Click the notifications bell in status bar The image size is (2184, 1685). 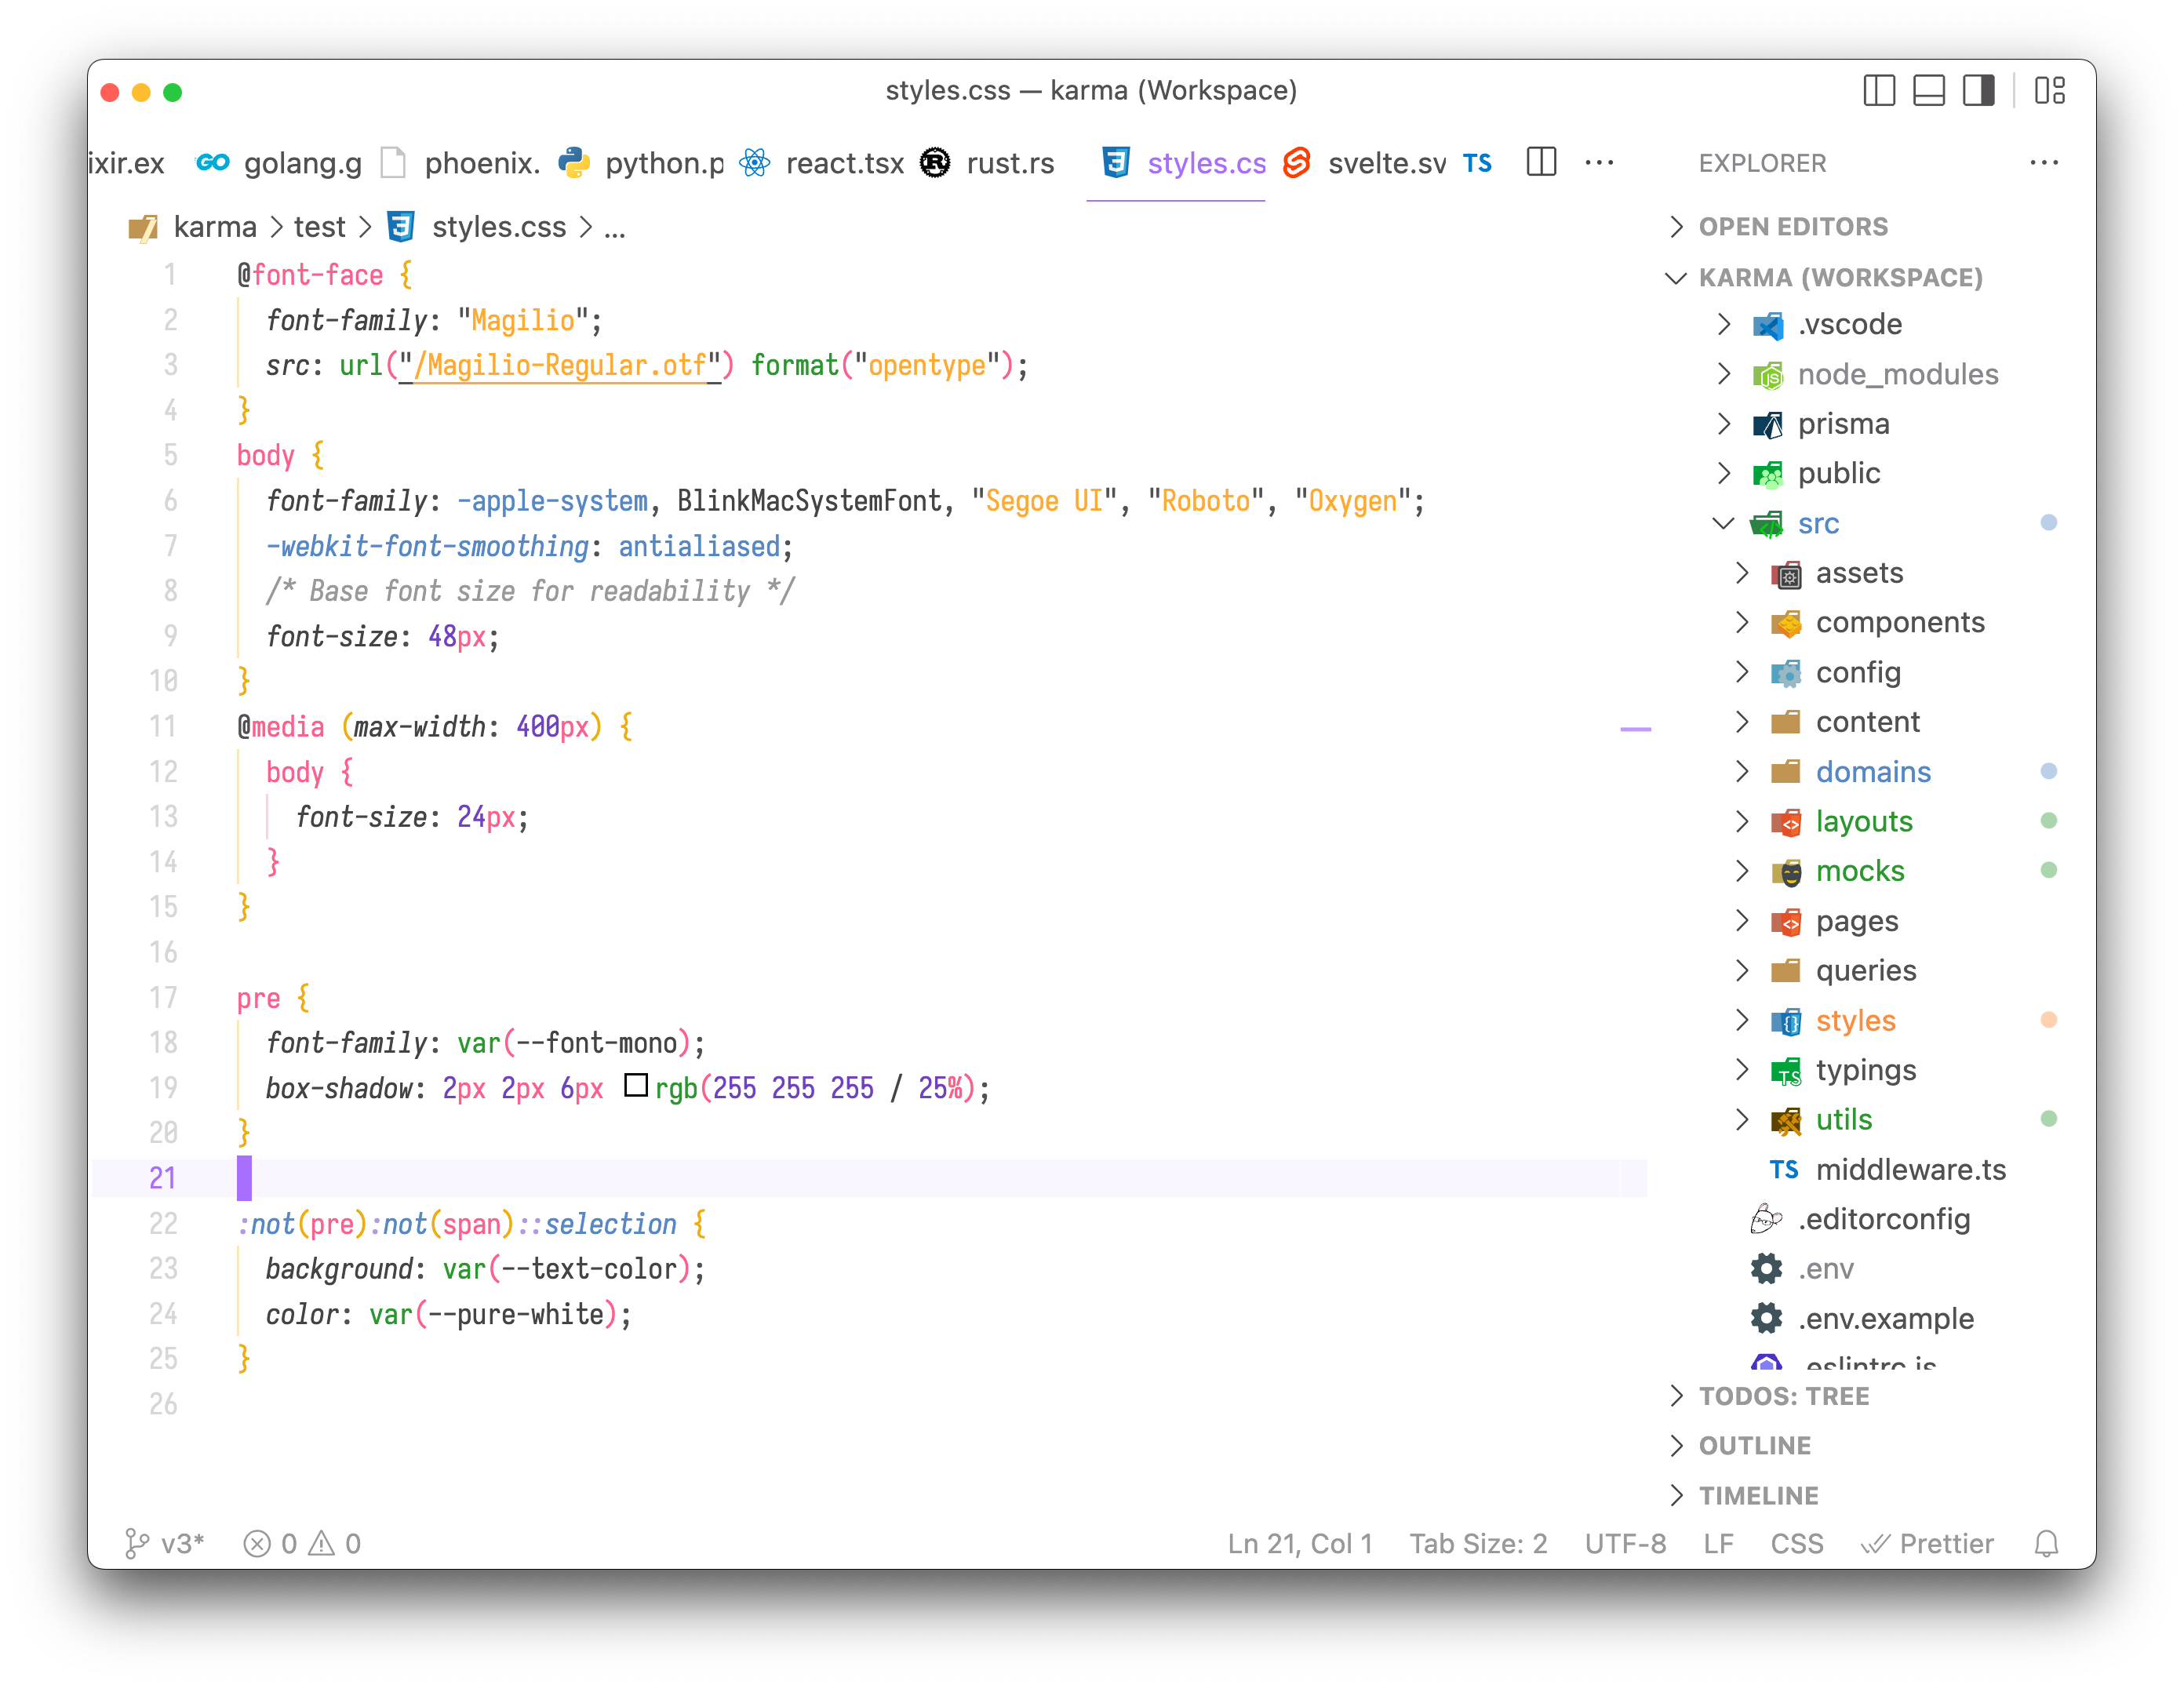click(2046, 1544)
